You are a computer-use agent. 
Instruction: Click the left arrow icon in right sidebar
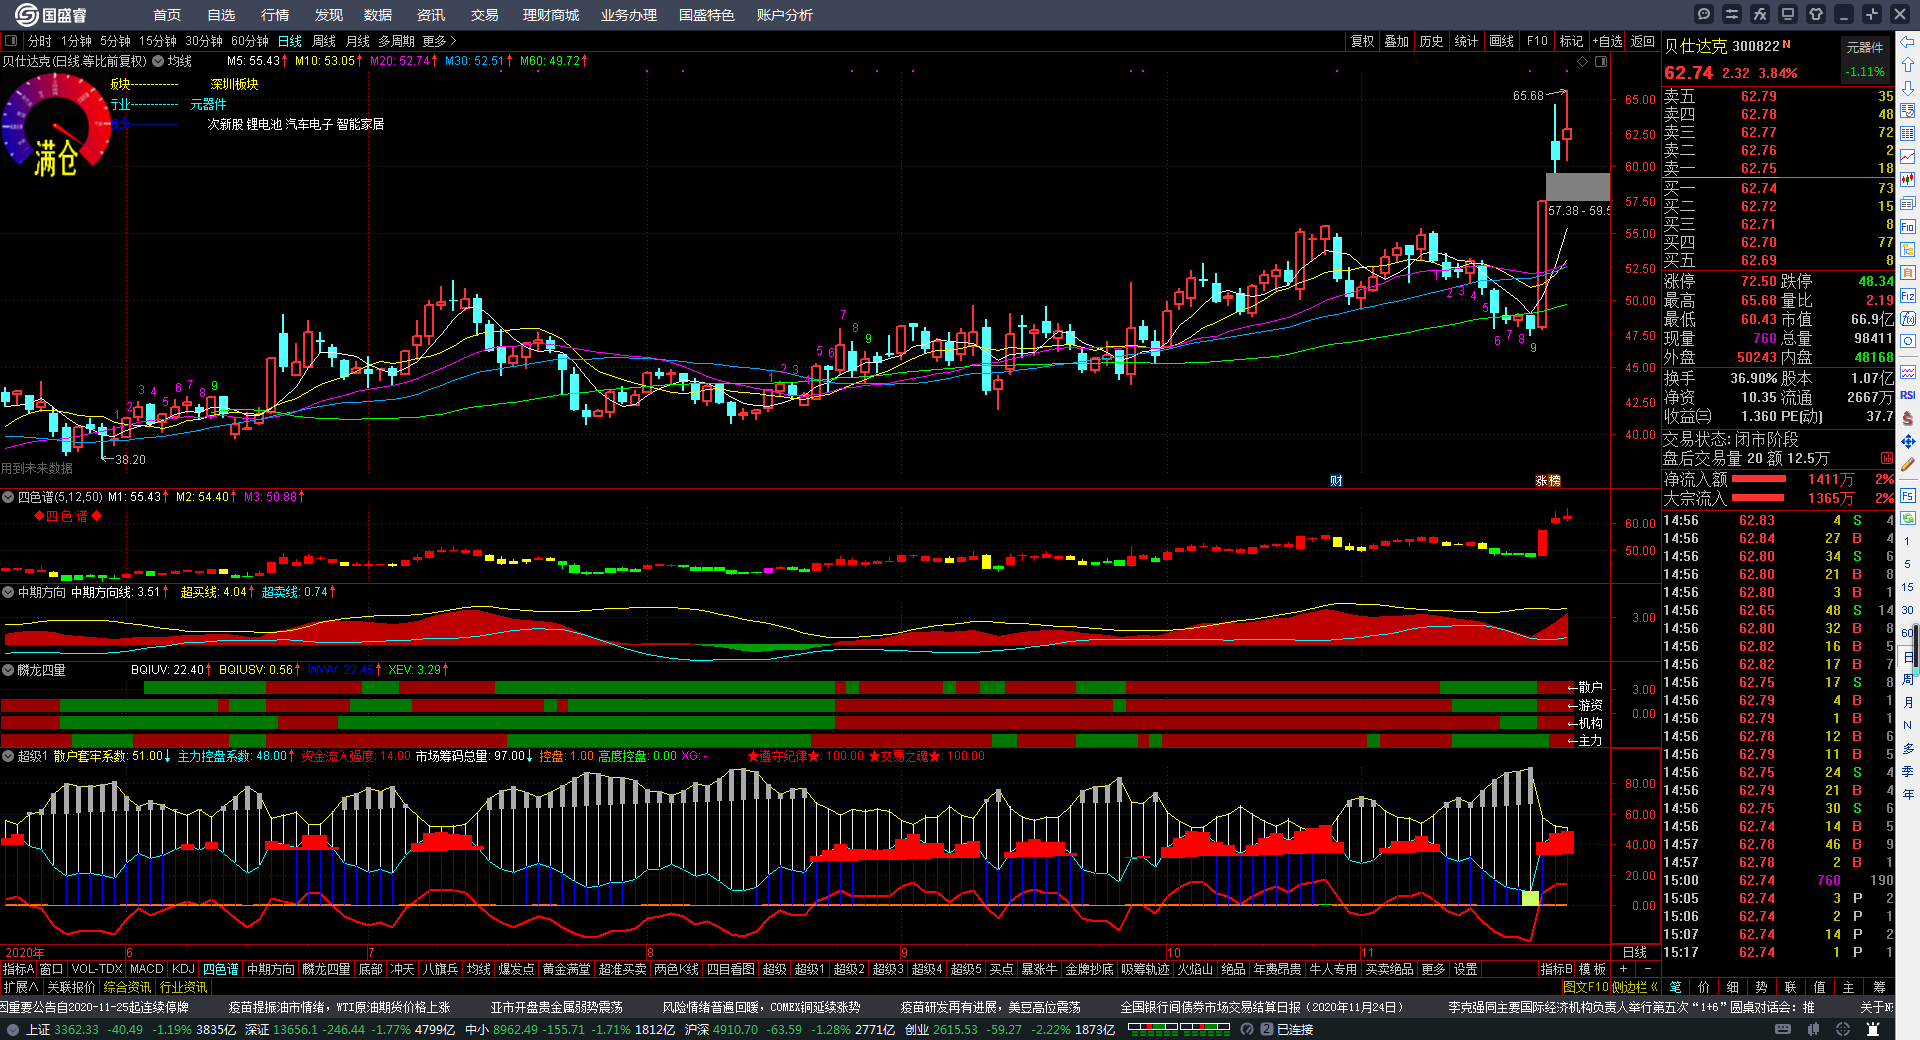point(1908,42)
